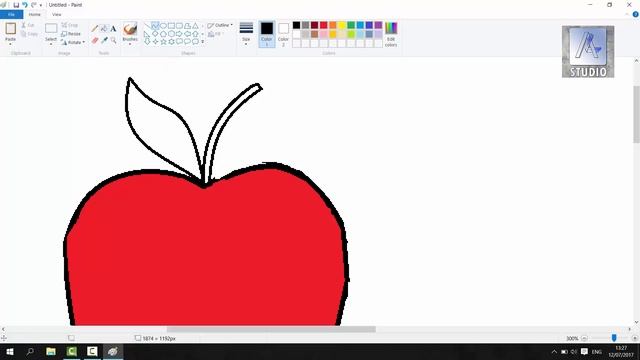The width and height of the screenshot is (640, 360).
Task: Click the vertical scrollbar thumb
Action: pos(637,115)
